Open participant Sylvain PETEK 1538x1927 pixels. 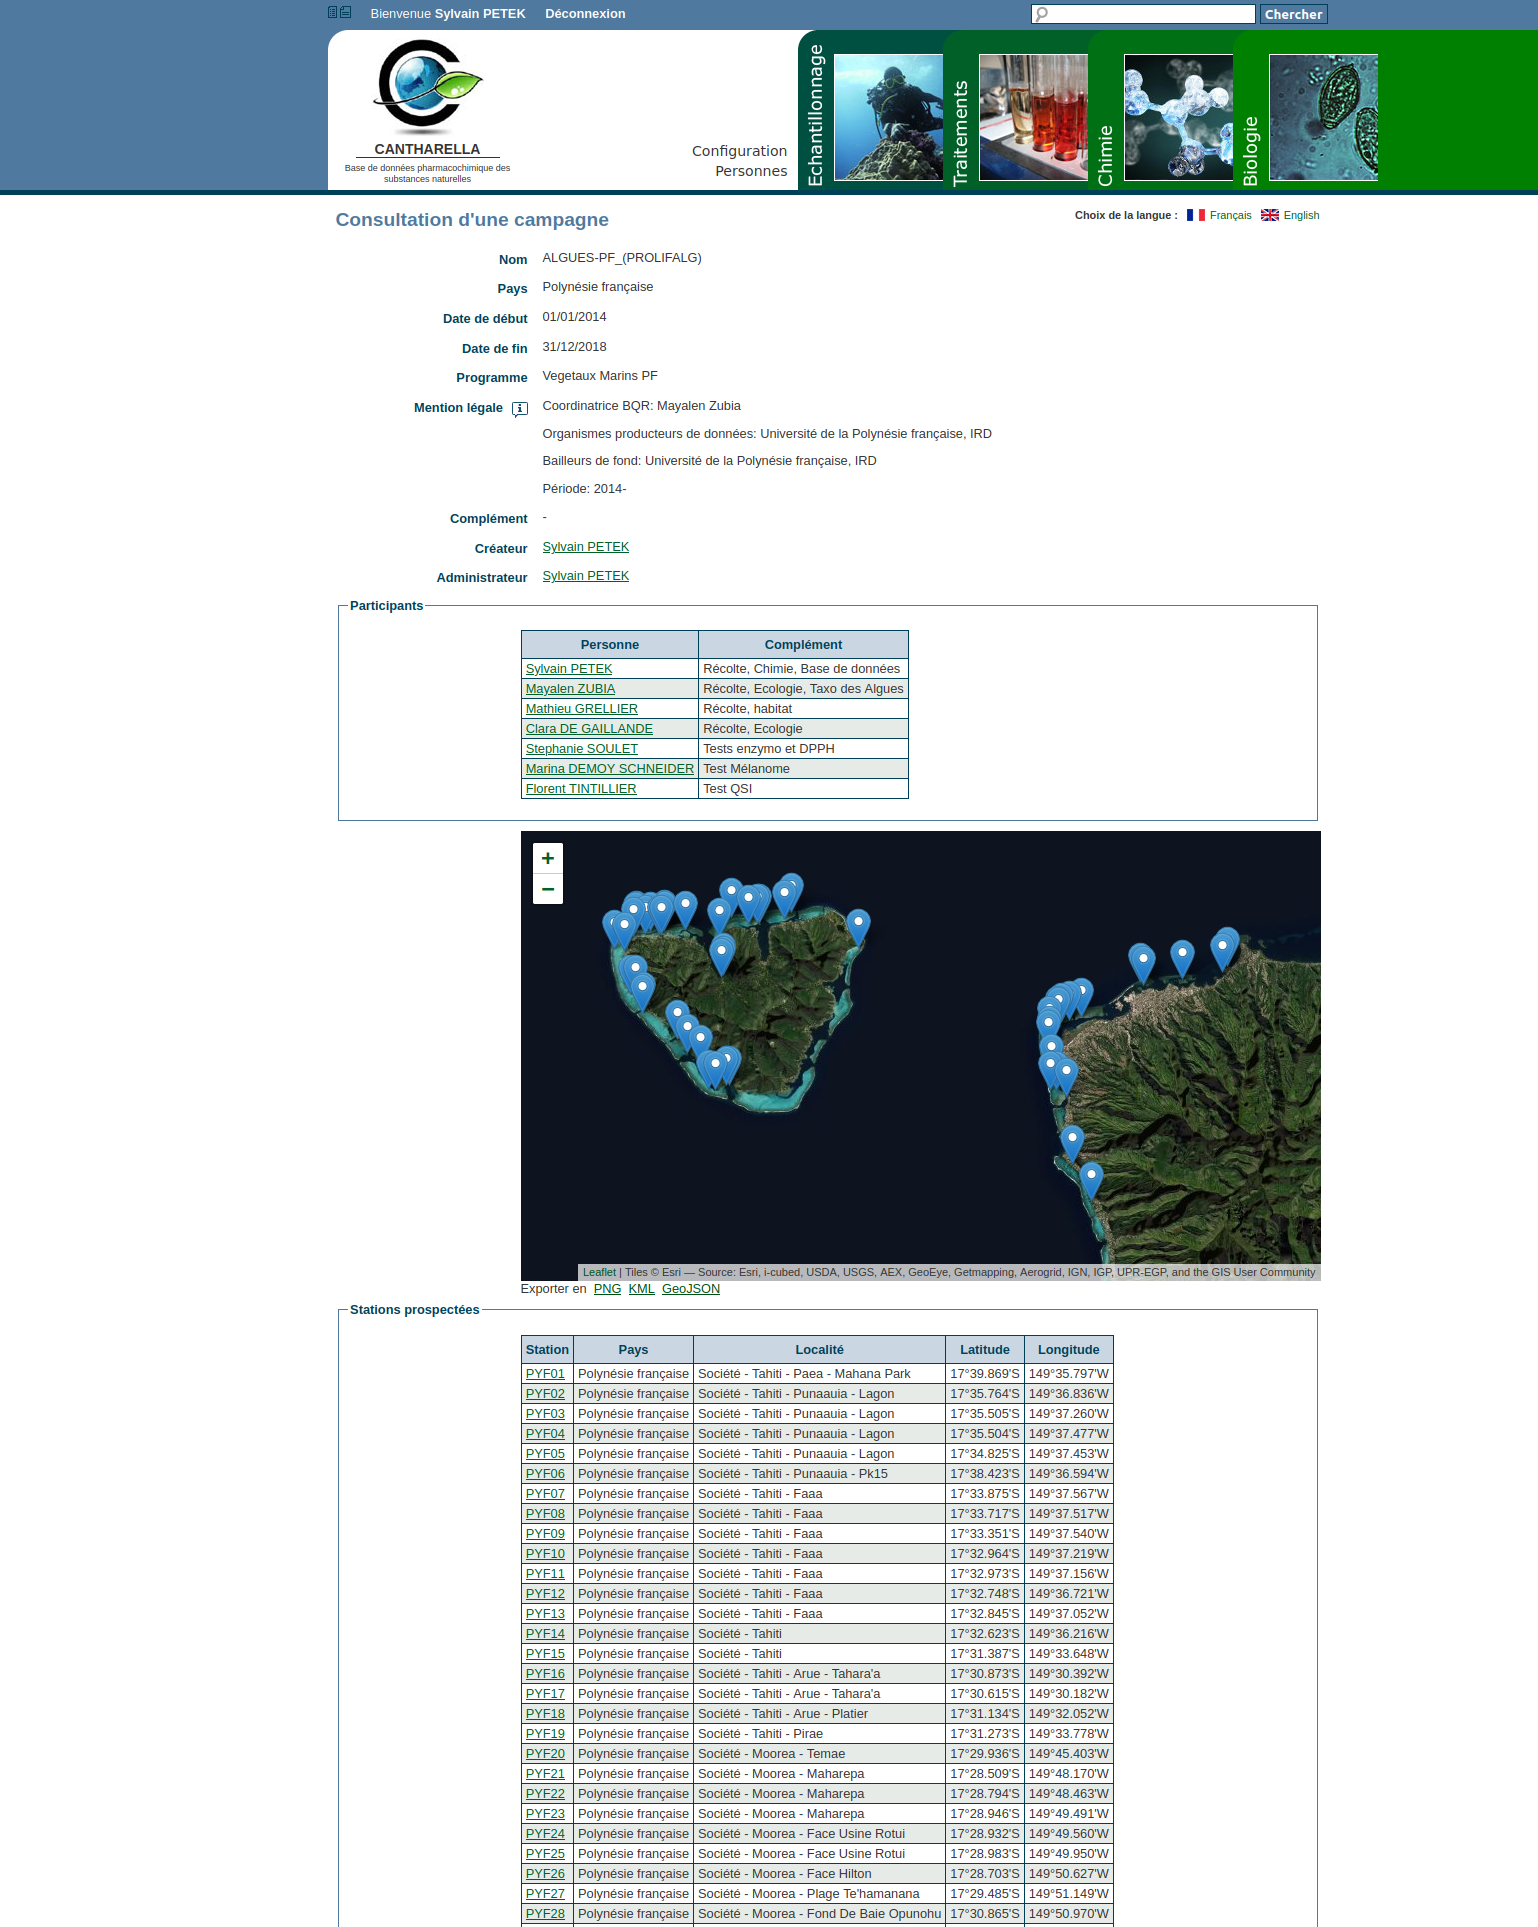[x=569, y=669]
